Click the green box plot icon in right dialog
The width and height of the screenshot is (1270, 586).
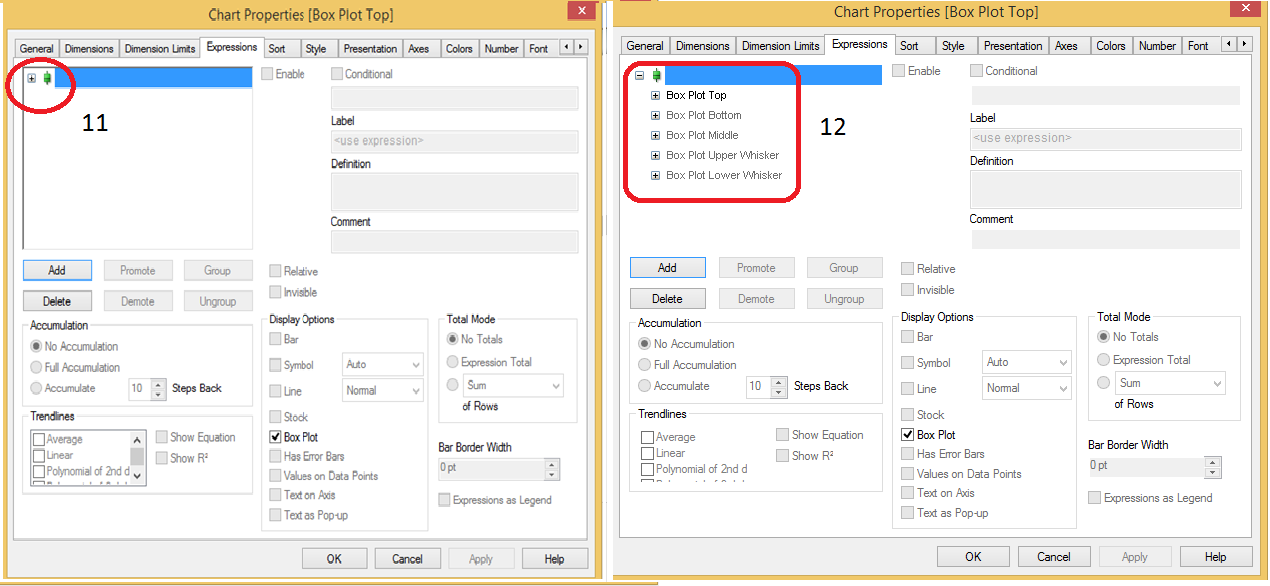pyautogui.click(x=656, y=75)
